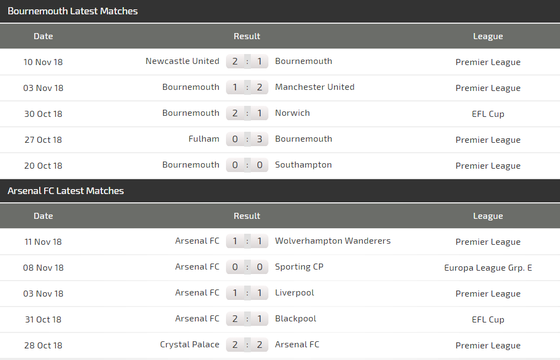
Task: Click the Arsenal vs Blackpool 2:1 score
Action: pos(247,319)
